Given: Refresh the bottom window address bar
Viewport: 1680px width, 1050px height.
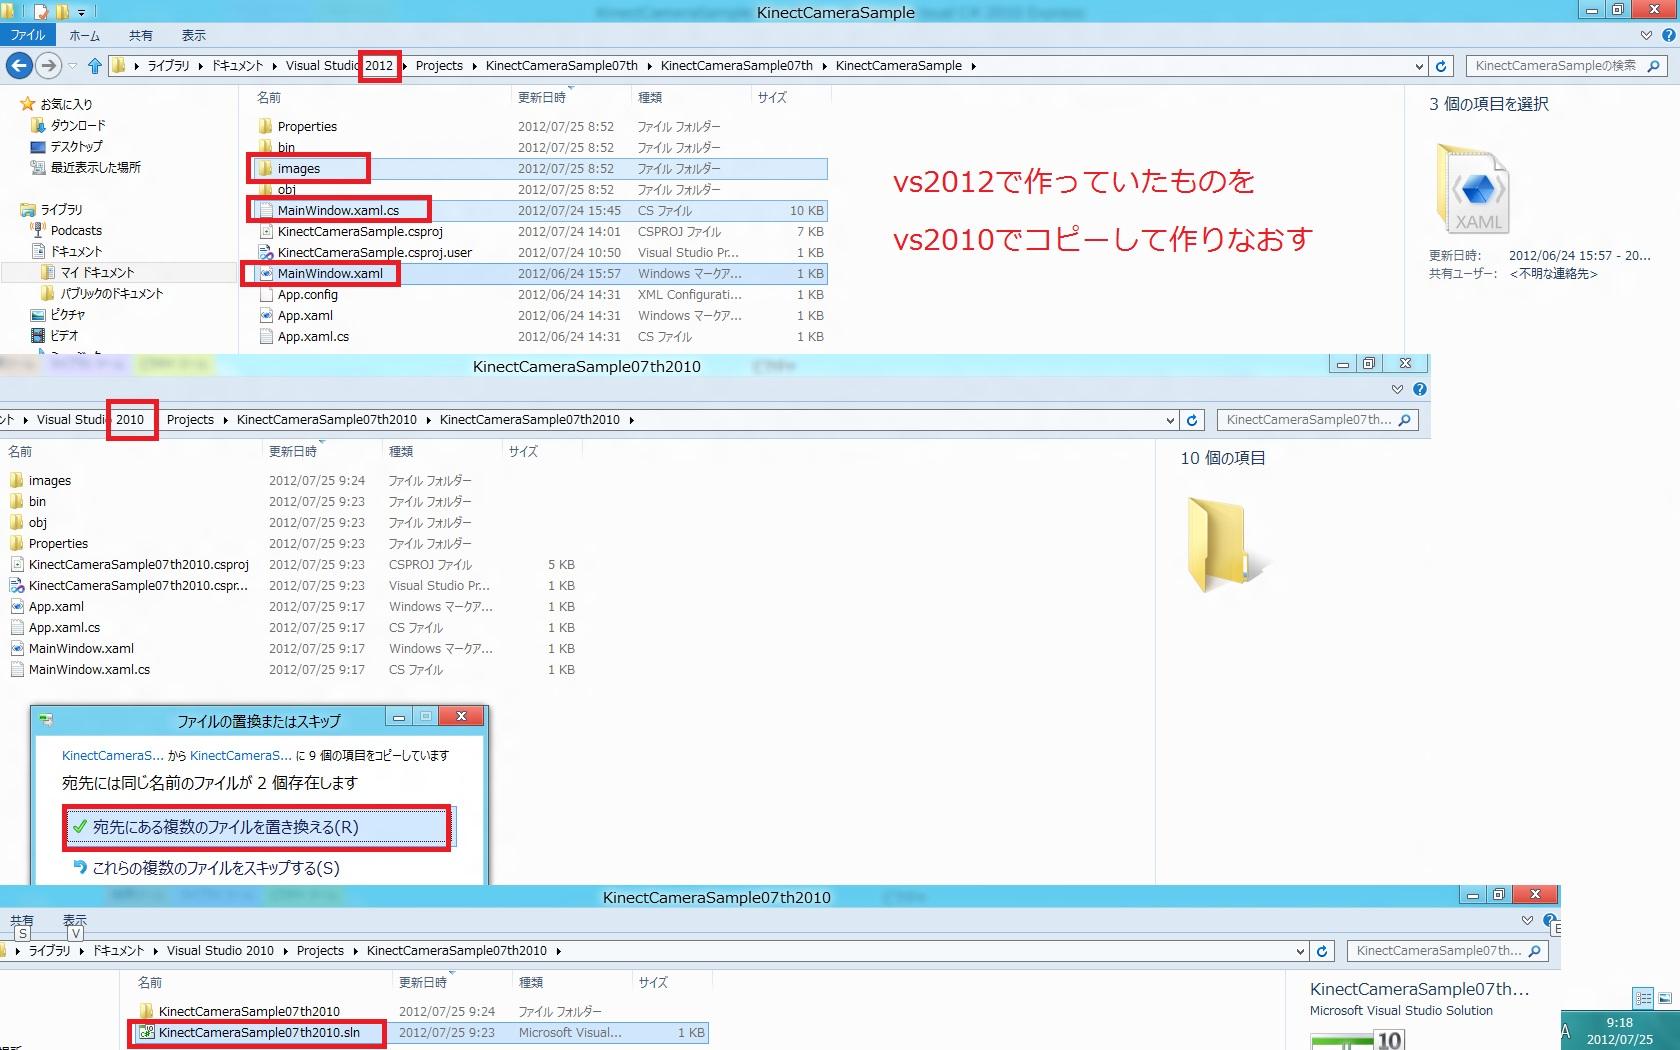Looking at the screenshot, I should (1322, 951).
